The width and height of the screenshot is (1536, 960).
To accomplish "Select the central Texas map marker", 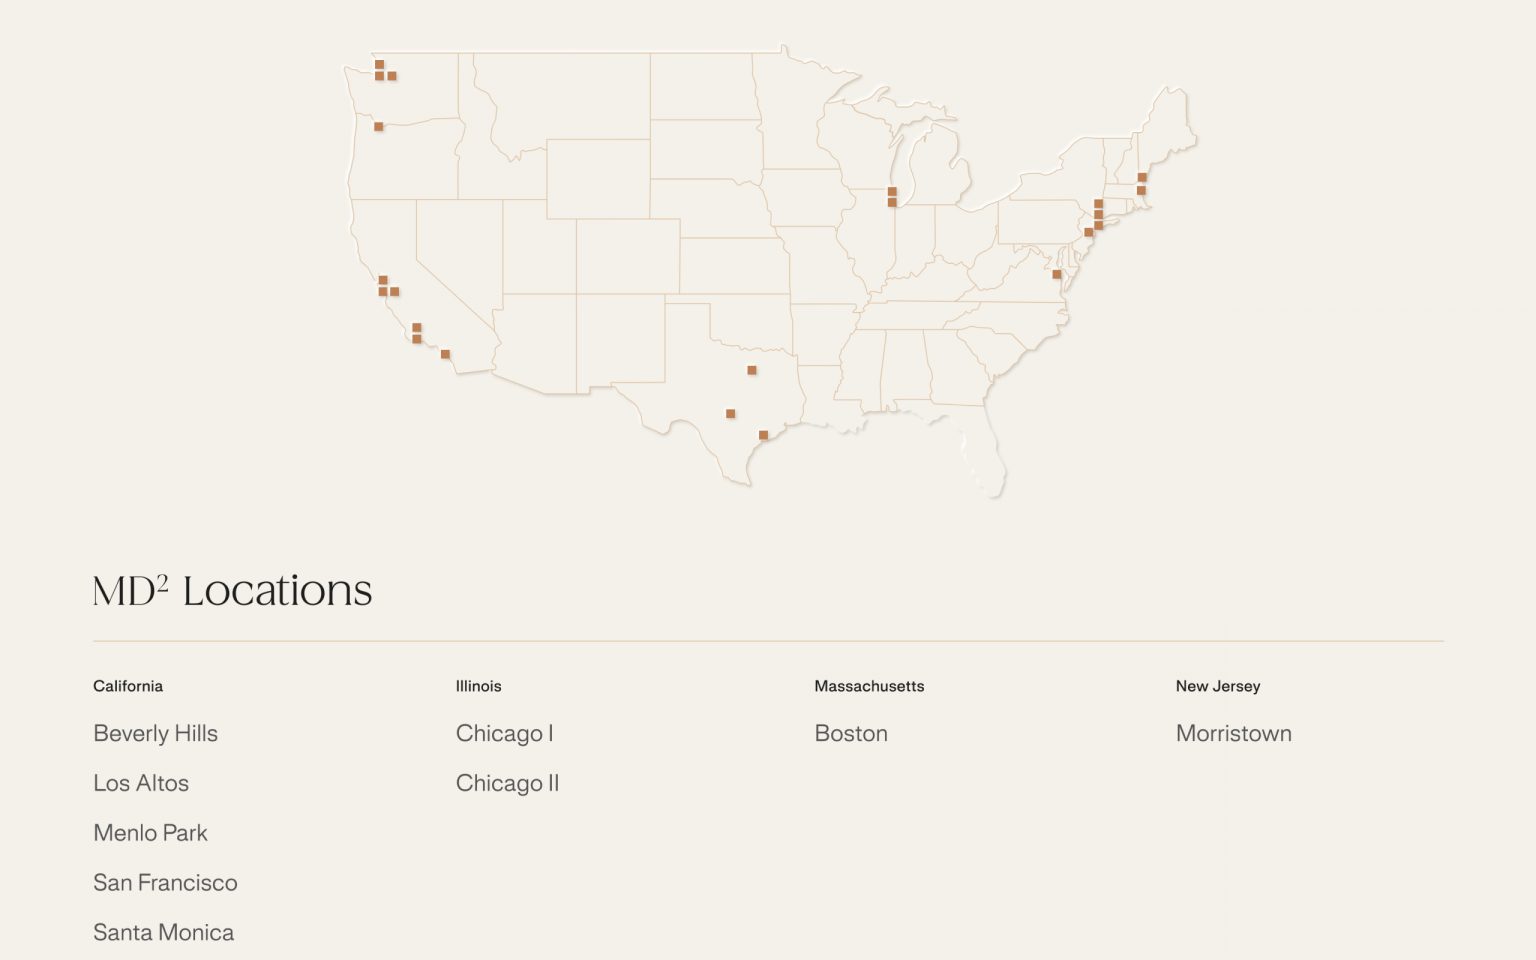I will pyautogui.click(x=730, y=414).
